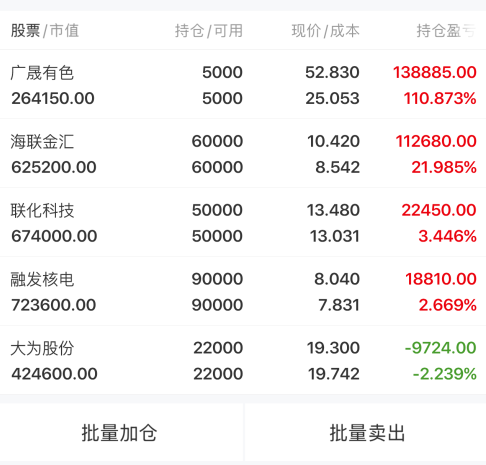Viewport: 486px width, 465px height.
Task: Select 海联金汇 profit percentage 21.985%
Action: (x=444, y=167)
